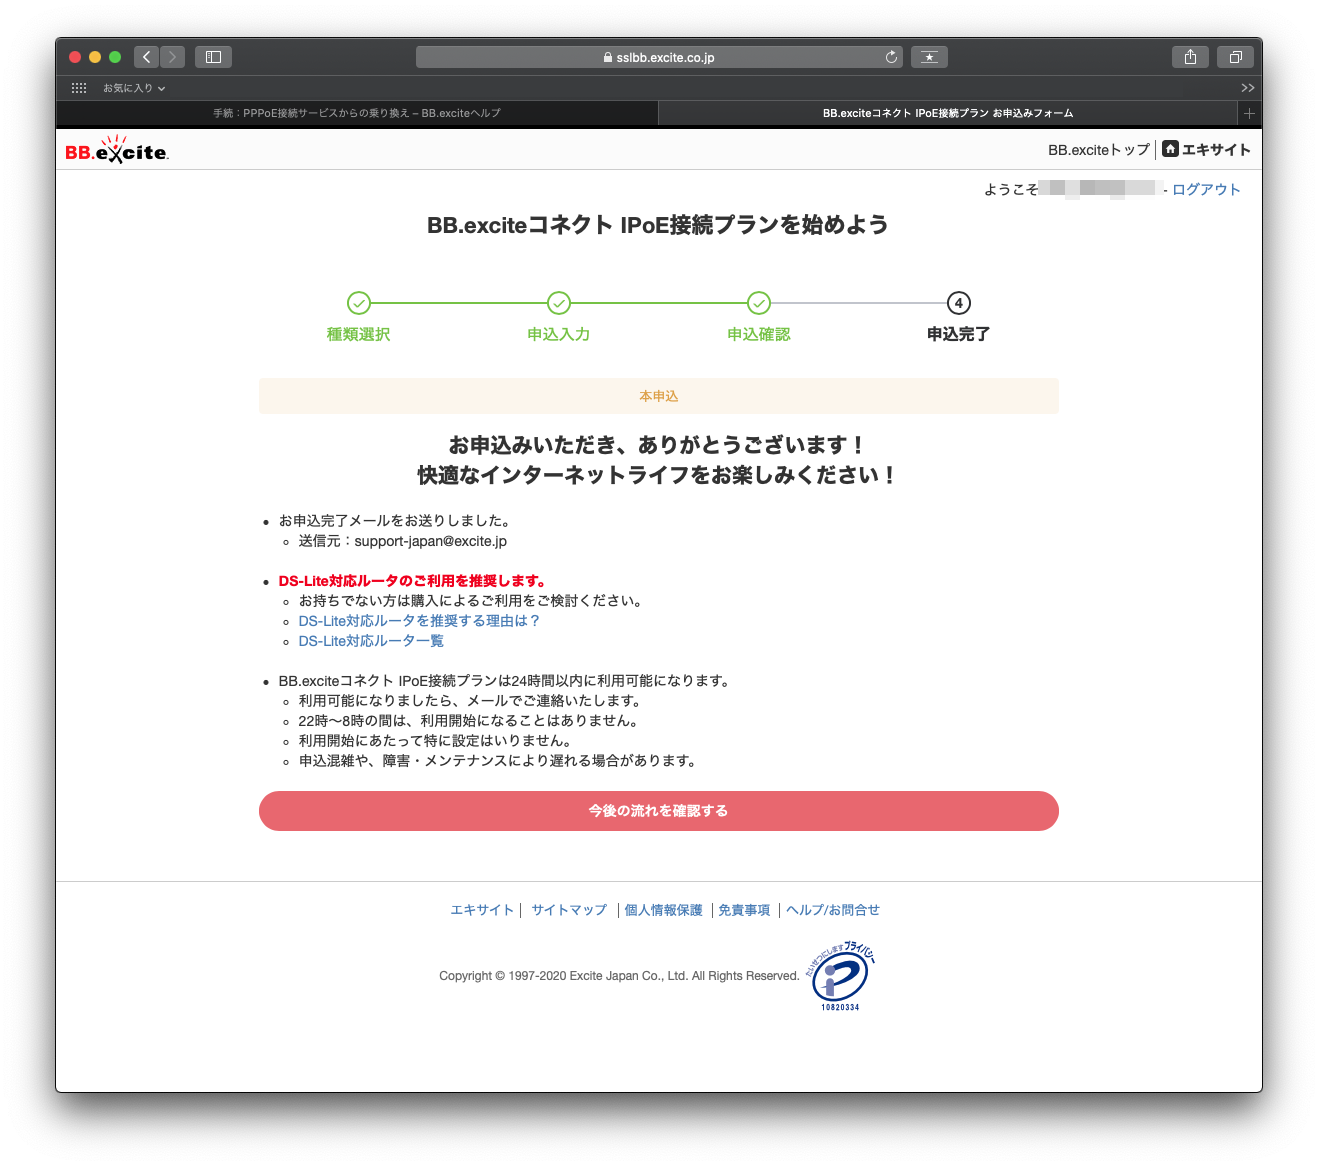The image size is (1318, 1166).
Task: Click the 申込入力 step label
Action: [558, 334]
